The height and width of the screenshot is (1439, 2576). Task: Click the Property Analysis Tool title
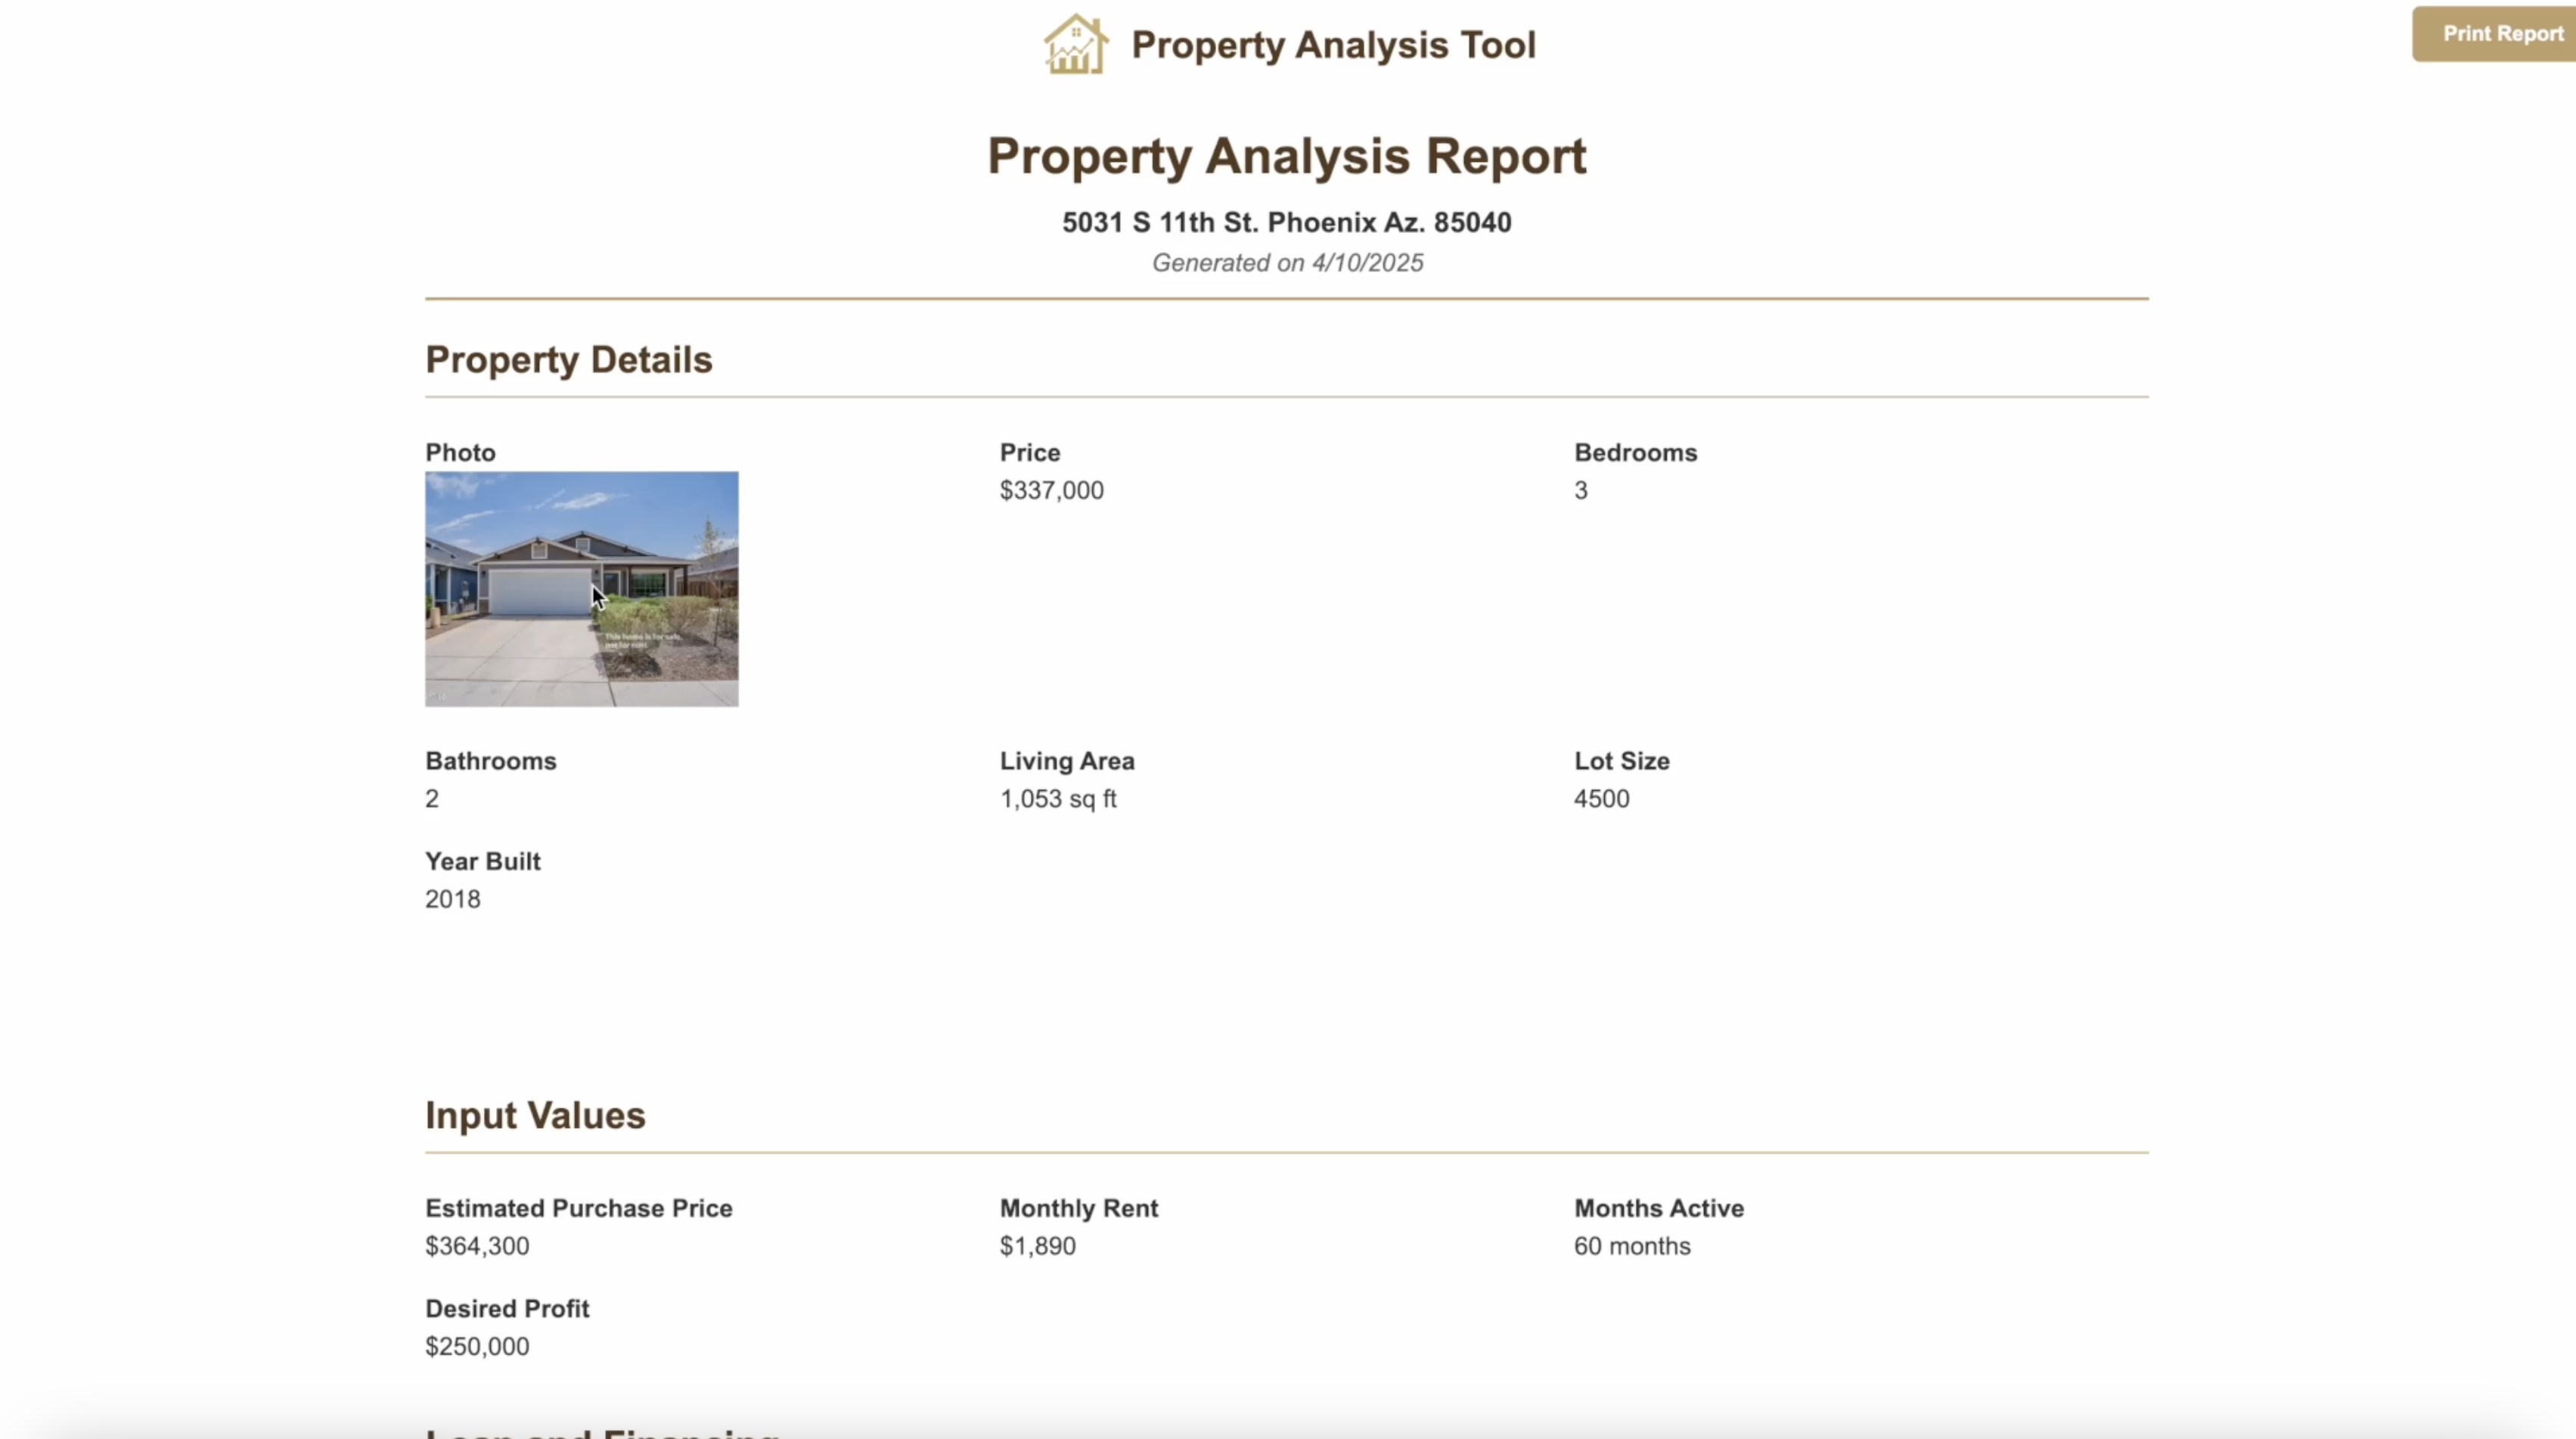click(x=1333, y=45)
